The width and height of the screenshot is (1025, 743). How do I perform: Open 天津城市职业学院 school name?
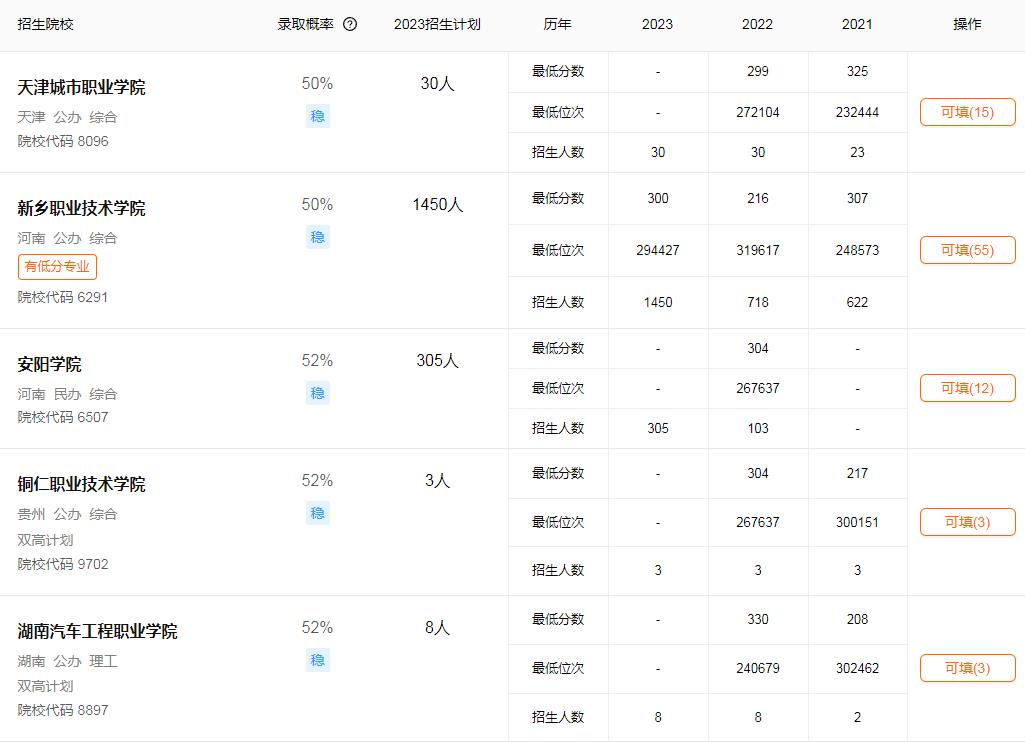(x=81, y=87)
